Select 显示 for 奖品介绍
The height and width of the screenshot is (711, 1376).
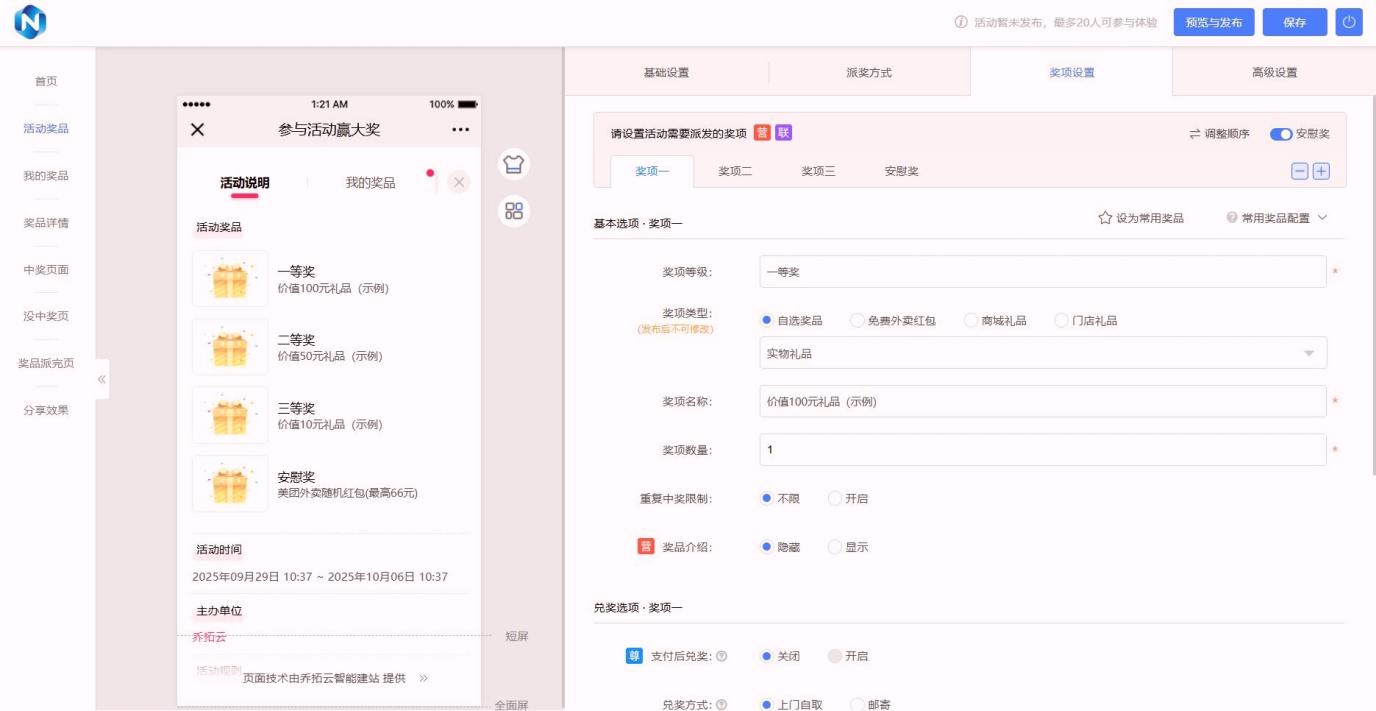835,547
